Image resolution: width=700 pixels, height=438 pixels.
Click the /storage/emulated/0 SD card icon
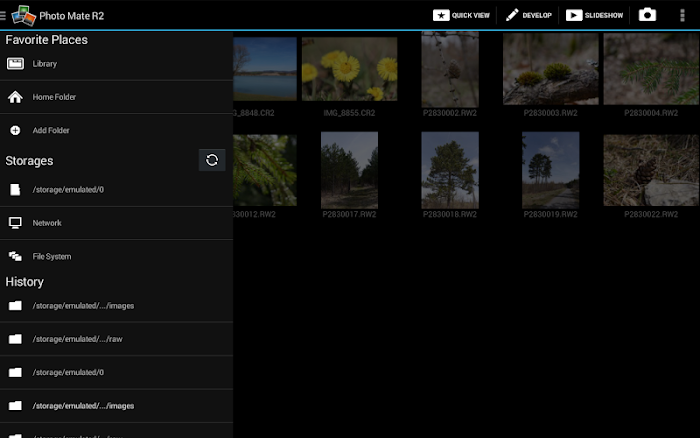pos(15,190)
